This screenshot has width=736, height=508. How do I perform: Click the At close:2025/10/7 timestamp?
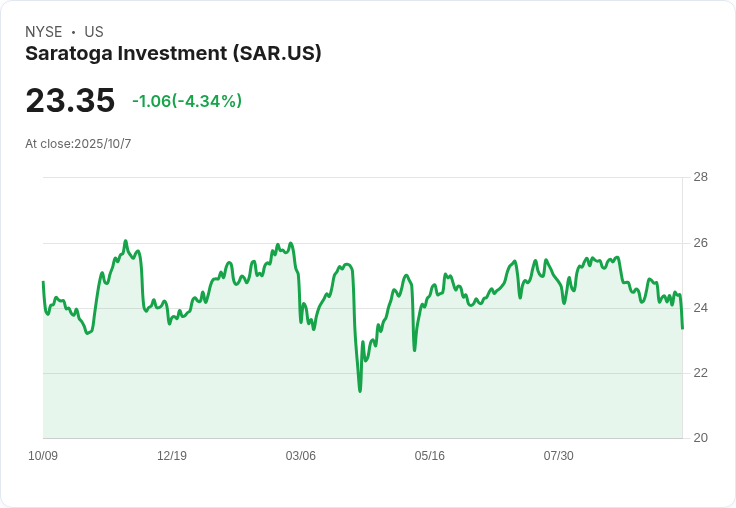[78, 144]
